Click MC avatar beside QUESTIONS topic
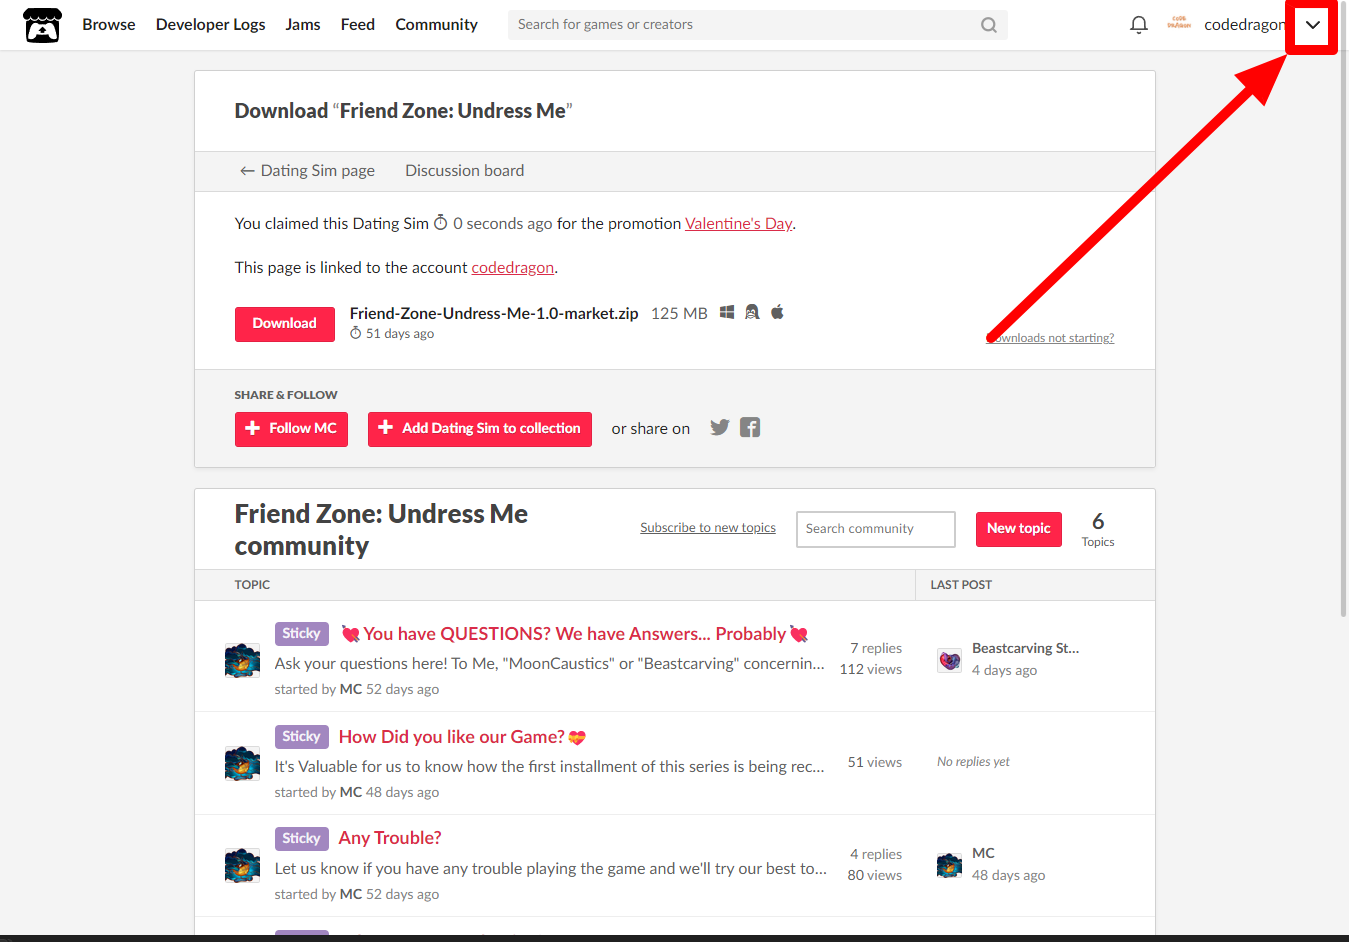Image resolution: width=1349 pixels, height=942 pixels. point(242,661)
